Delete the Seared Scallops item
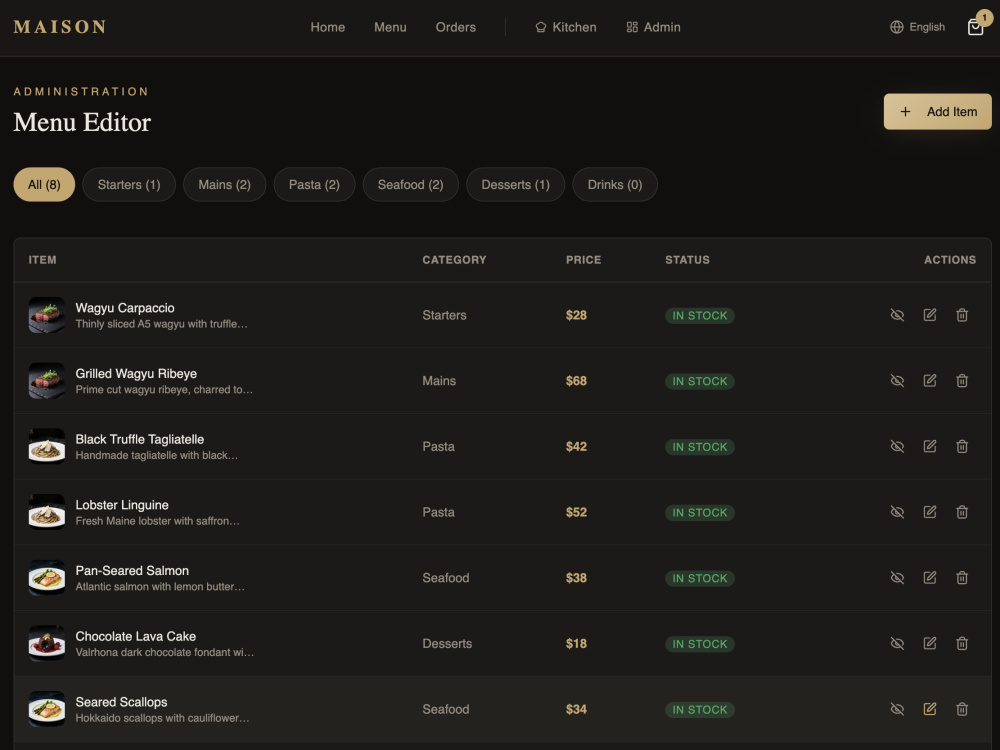Screen dimensions: 1000x750 tap(962, 709)
